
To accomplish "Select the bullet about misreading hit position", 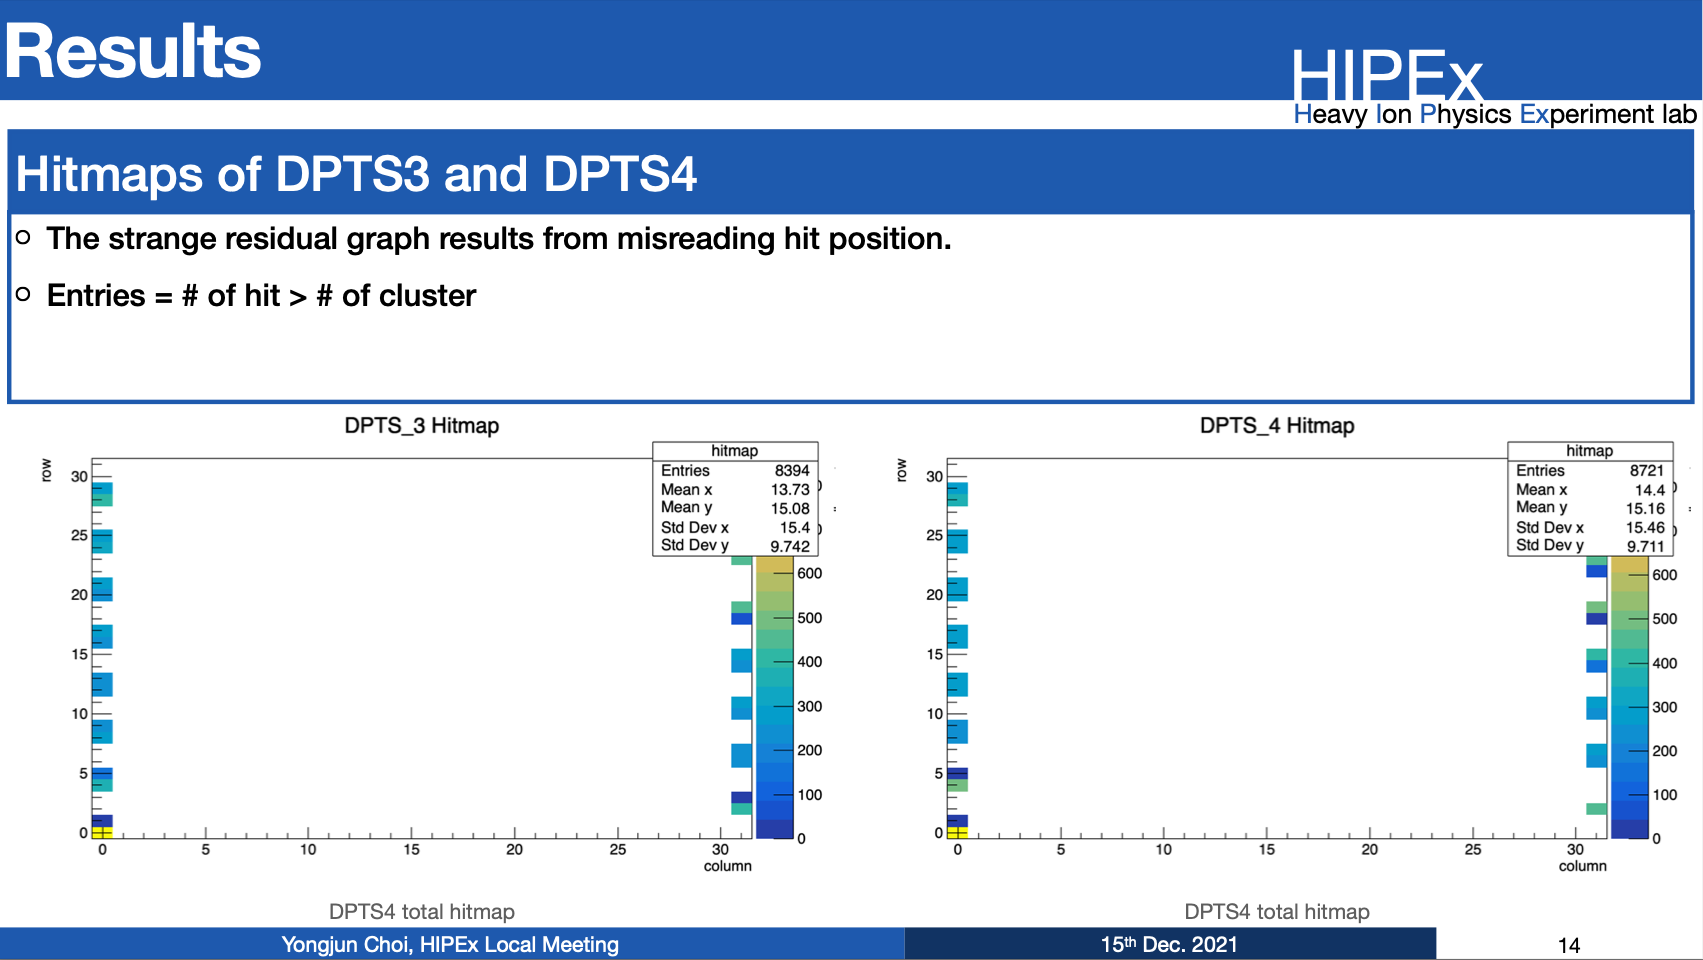I will pyautogui.click(x=499, y=239).
